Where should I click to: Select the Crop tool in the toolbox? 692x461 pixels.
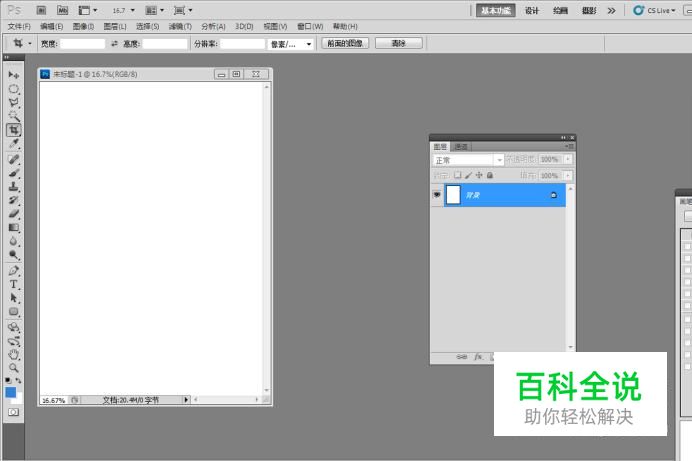(14, 130)
